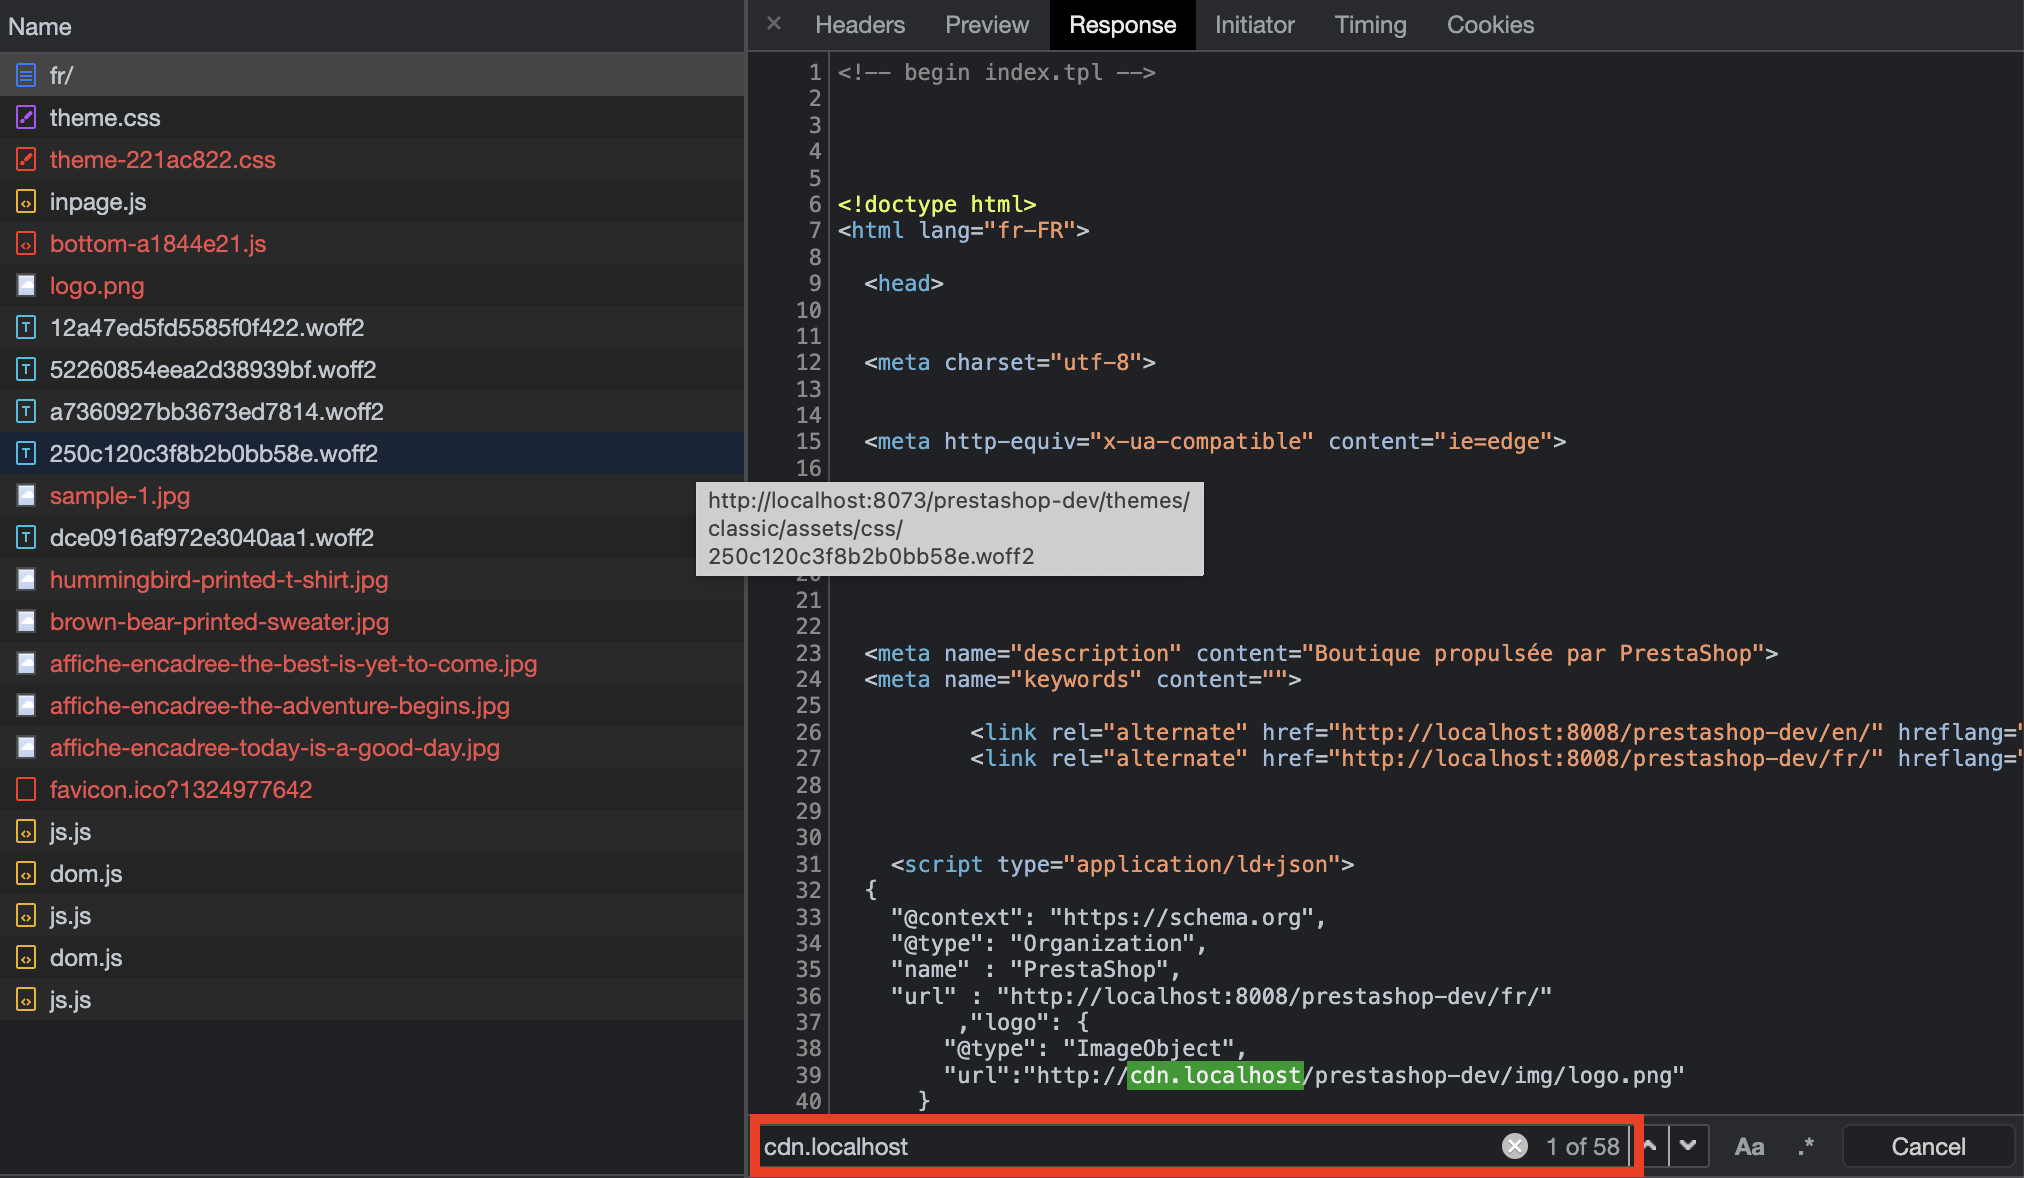Click the script icon next to dom.js
The width and height of the screenshot is (2024, 1178).
25,873
